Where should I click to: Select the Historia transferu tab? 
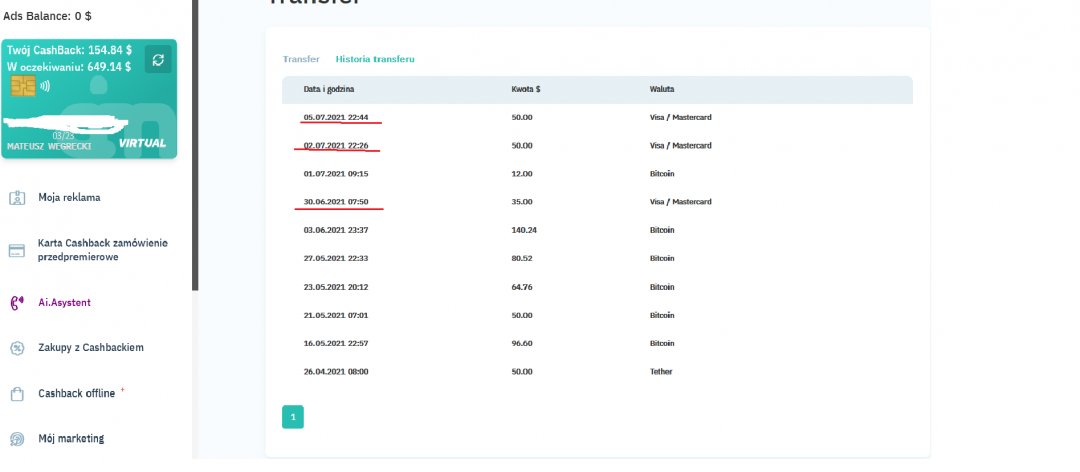[375, 59]
